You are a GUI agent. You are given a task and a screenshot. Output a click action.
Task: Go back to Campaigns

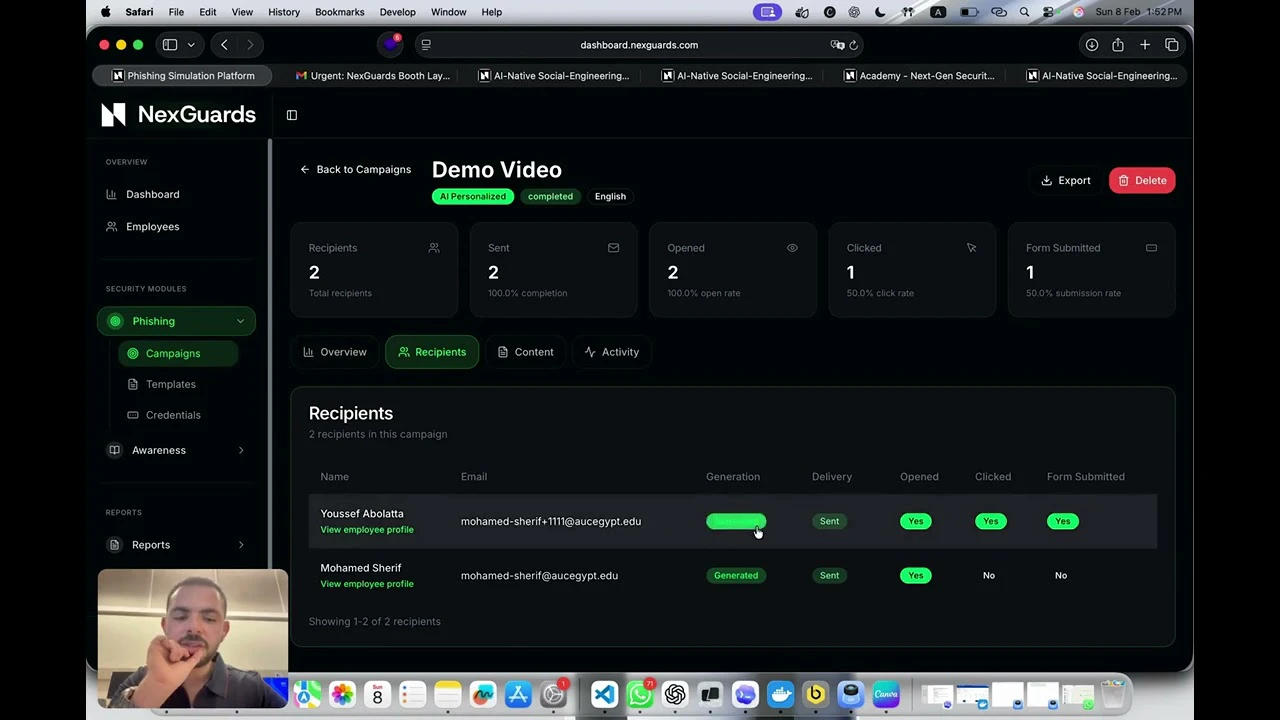pyautogui.click(x=355, y=169)
